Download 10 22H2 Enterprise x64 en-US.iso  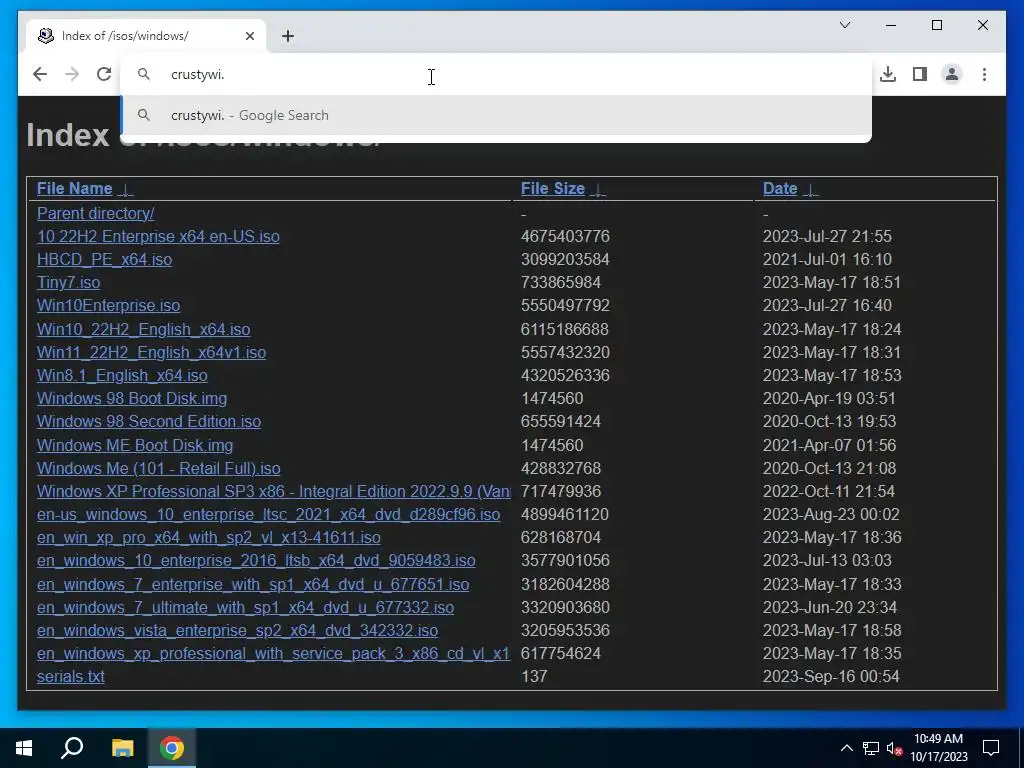point(158,236)
